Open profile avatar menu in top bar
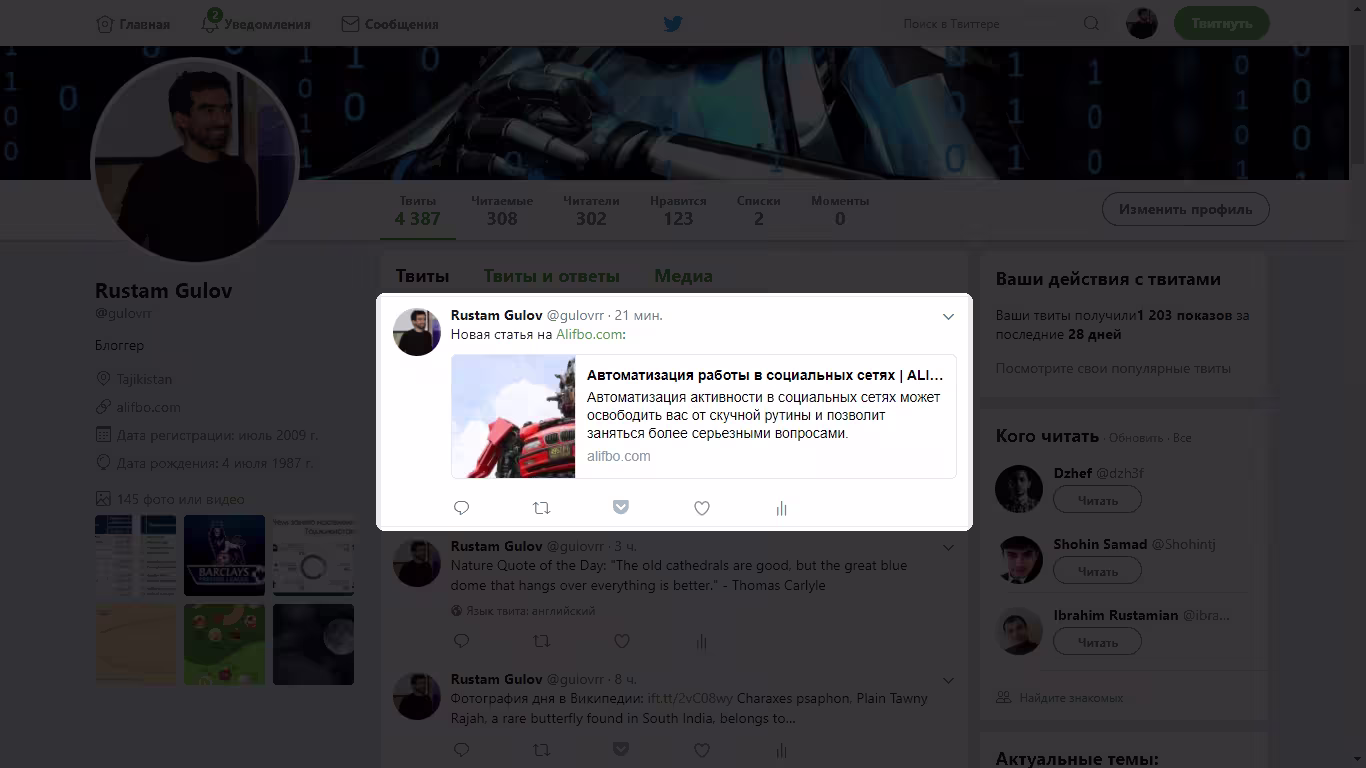The height and width of the screenshot is (768, 1366). click(x=1141, y=23)
